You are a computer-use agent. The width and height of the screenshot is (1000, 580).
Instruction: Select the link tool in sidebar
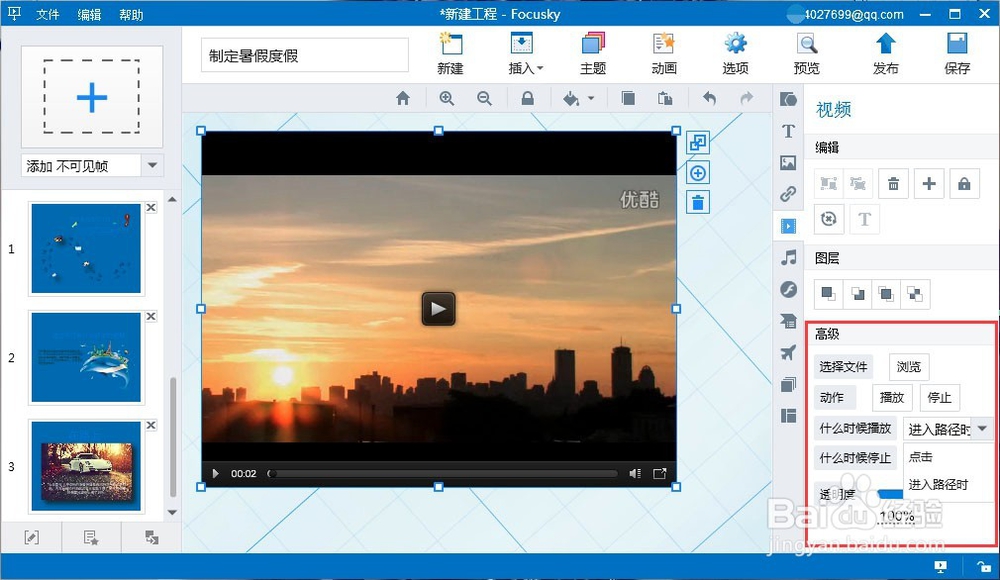click(788, 193)
